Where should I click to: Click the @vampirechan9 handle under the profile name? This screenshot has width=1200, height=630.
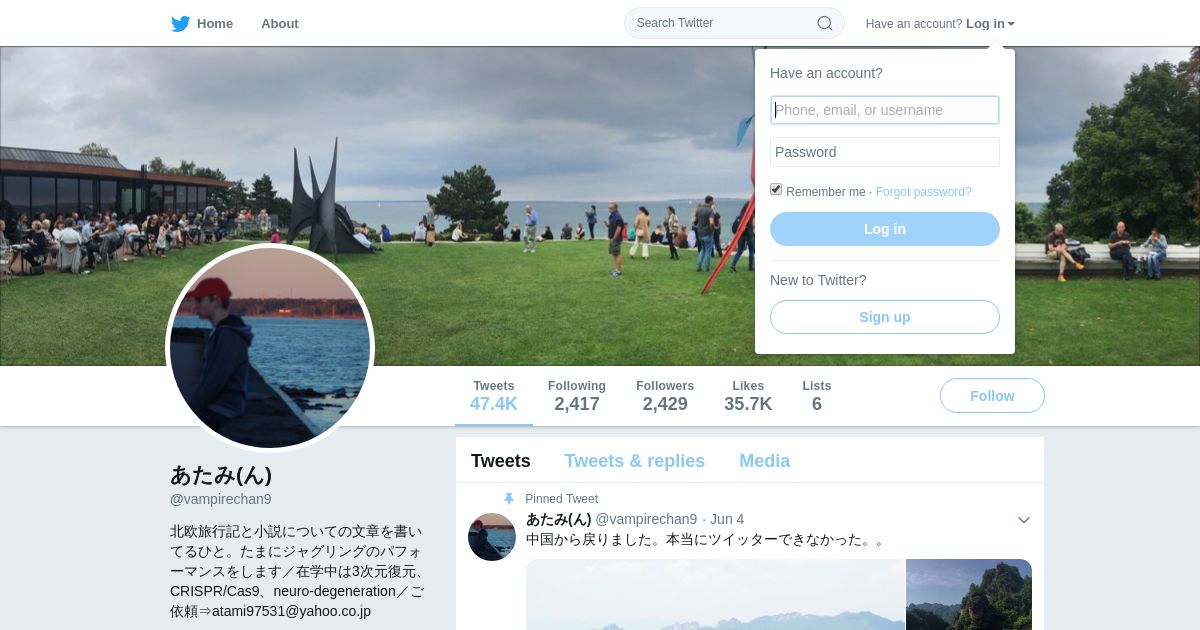(221, 499)
